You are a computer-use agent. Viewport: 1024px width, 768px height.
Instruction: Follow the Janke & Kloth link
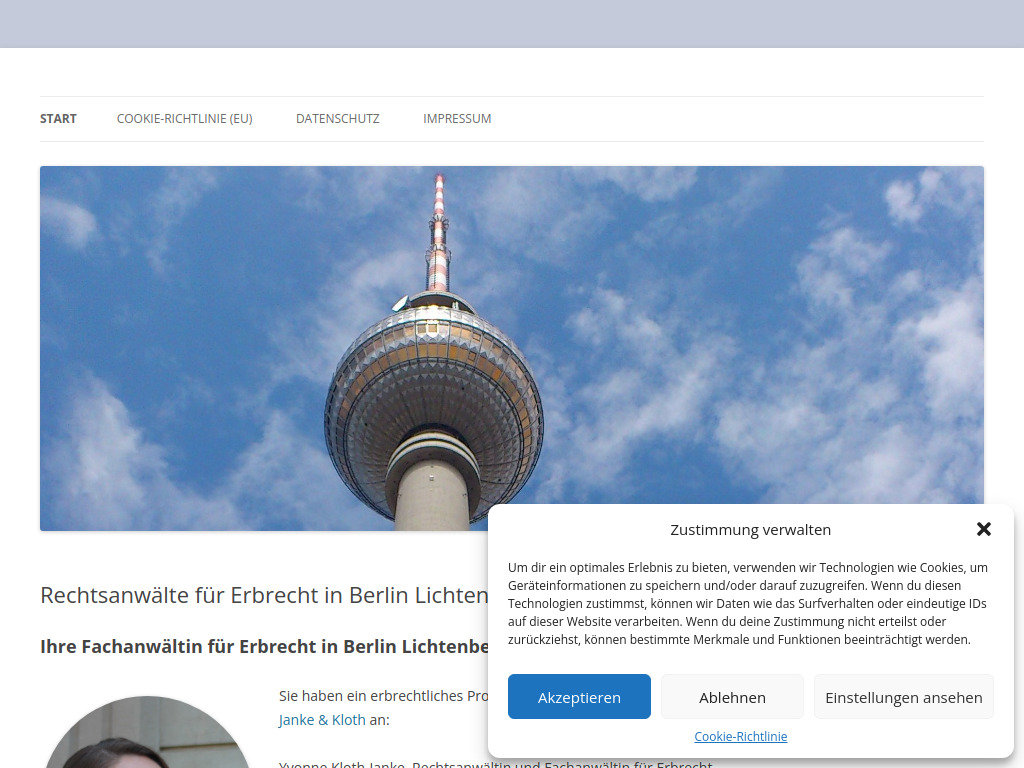coord(322,720)
